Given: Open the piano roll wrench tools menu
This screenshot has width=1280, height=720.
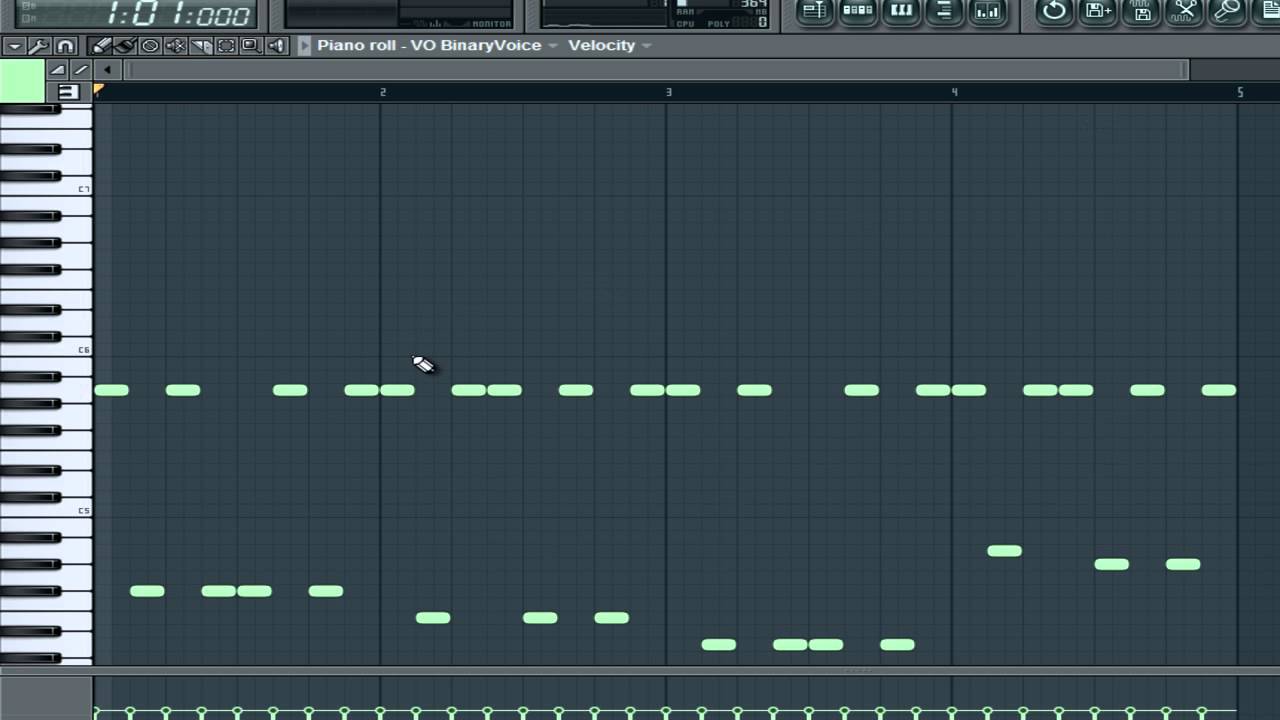Looking at the screenshot, I should click(x=39, y=46).
